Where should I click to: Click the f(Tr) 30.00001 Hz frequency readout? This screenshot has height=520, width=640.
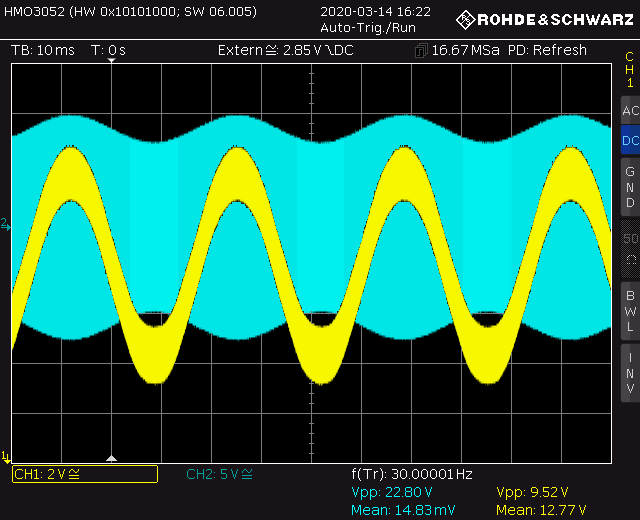412,474
